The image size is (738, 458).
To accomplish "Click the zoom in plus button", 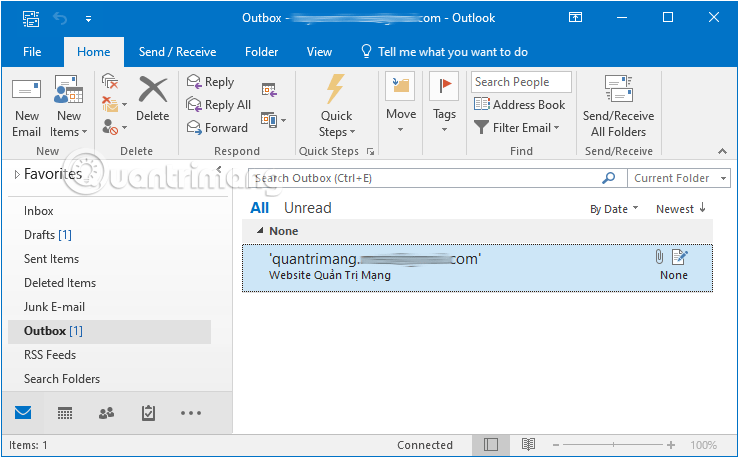I will point(671,445).
